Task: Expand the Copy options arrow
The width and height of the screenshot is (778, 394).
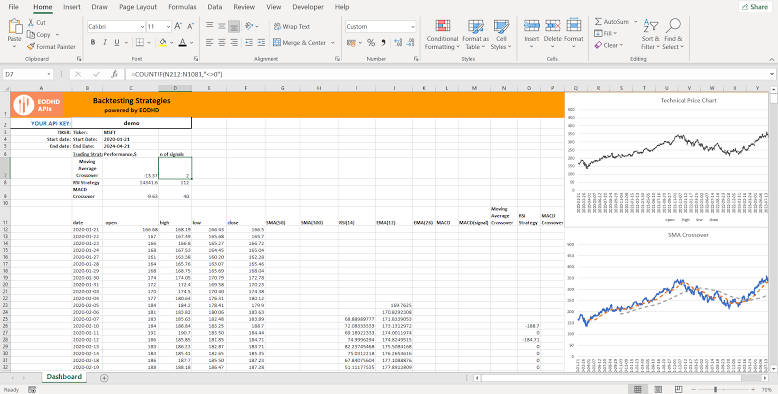Action: (x=57, y=35)
